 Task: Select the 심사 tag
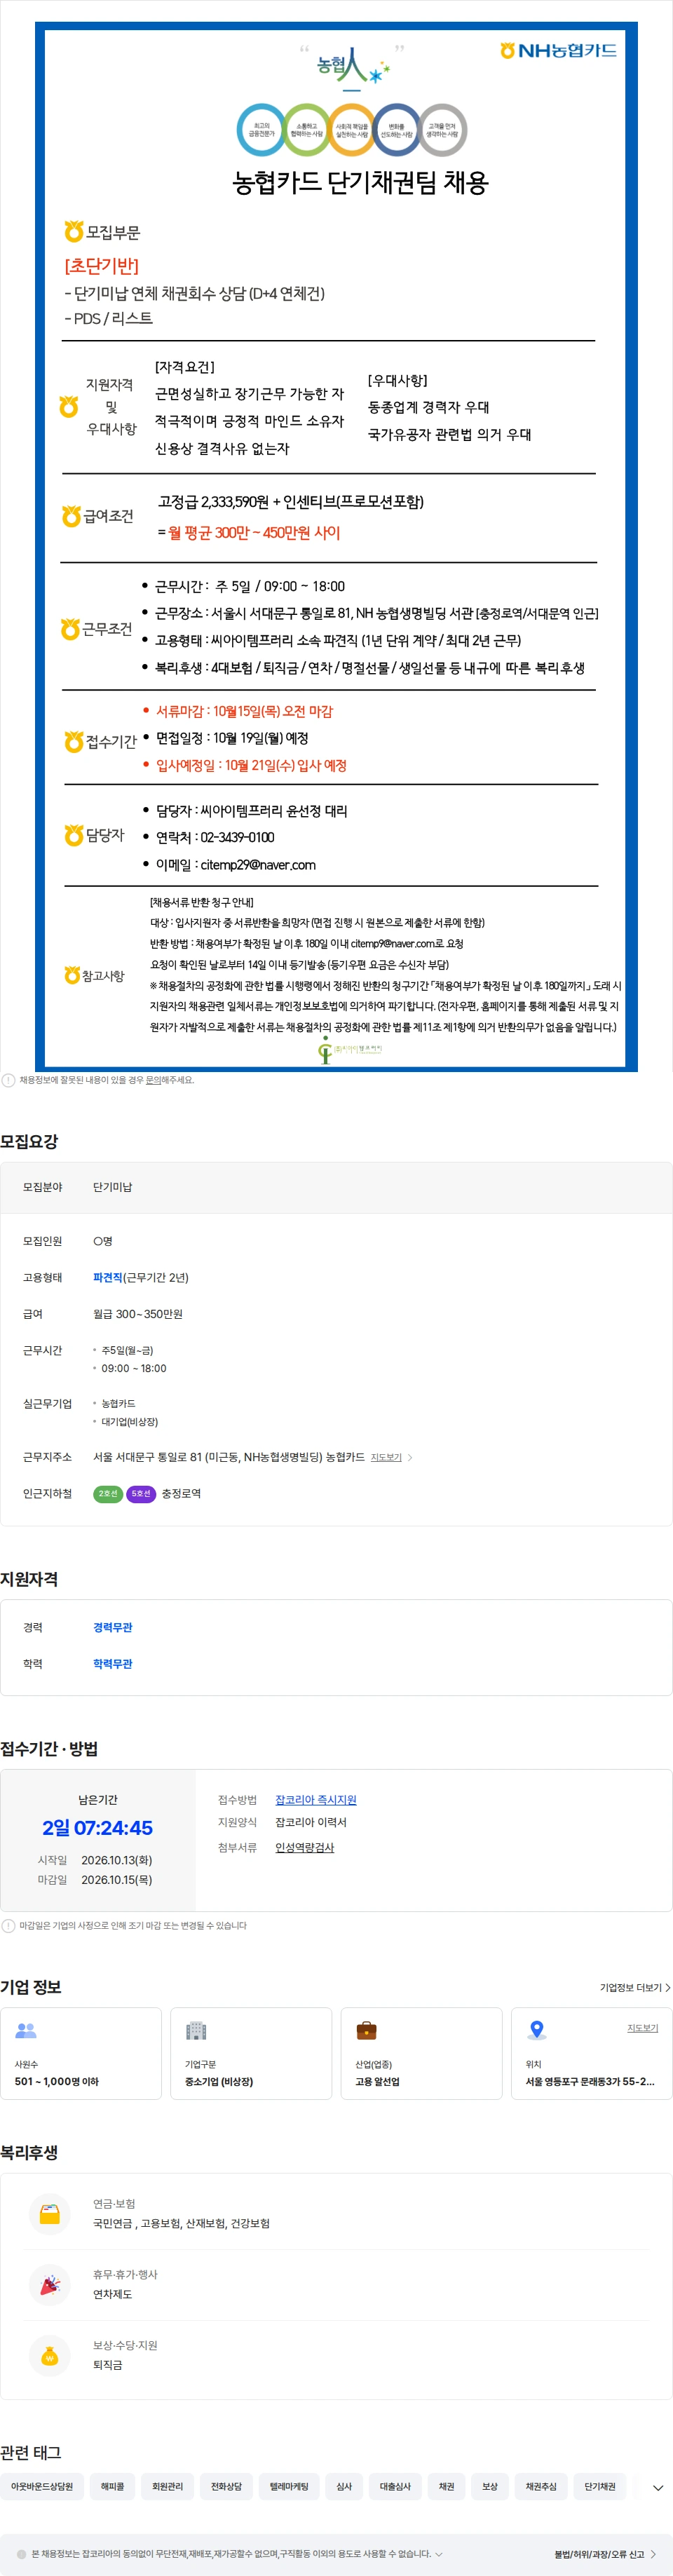pyautogui.click(x=344, y=2486)
